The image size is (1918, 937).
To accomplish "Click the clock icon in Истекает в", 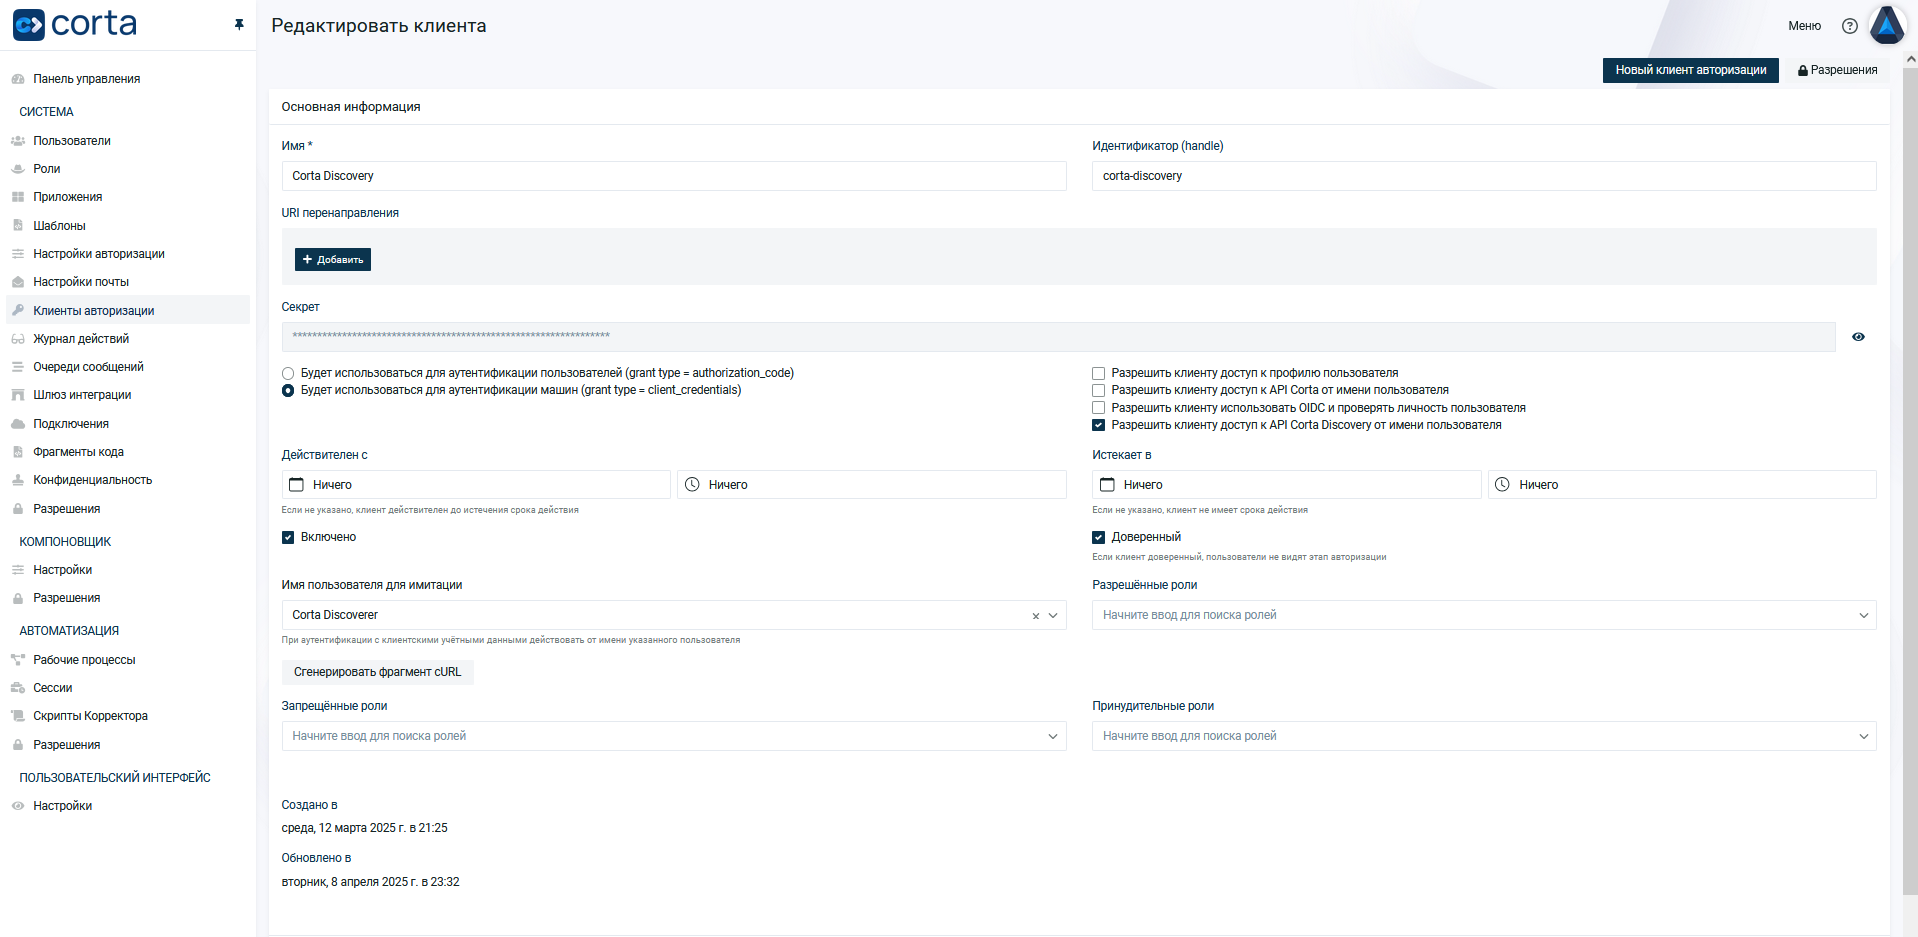I will [1502, 484].
